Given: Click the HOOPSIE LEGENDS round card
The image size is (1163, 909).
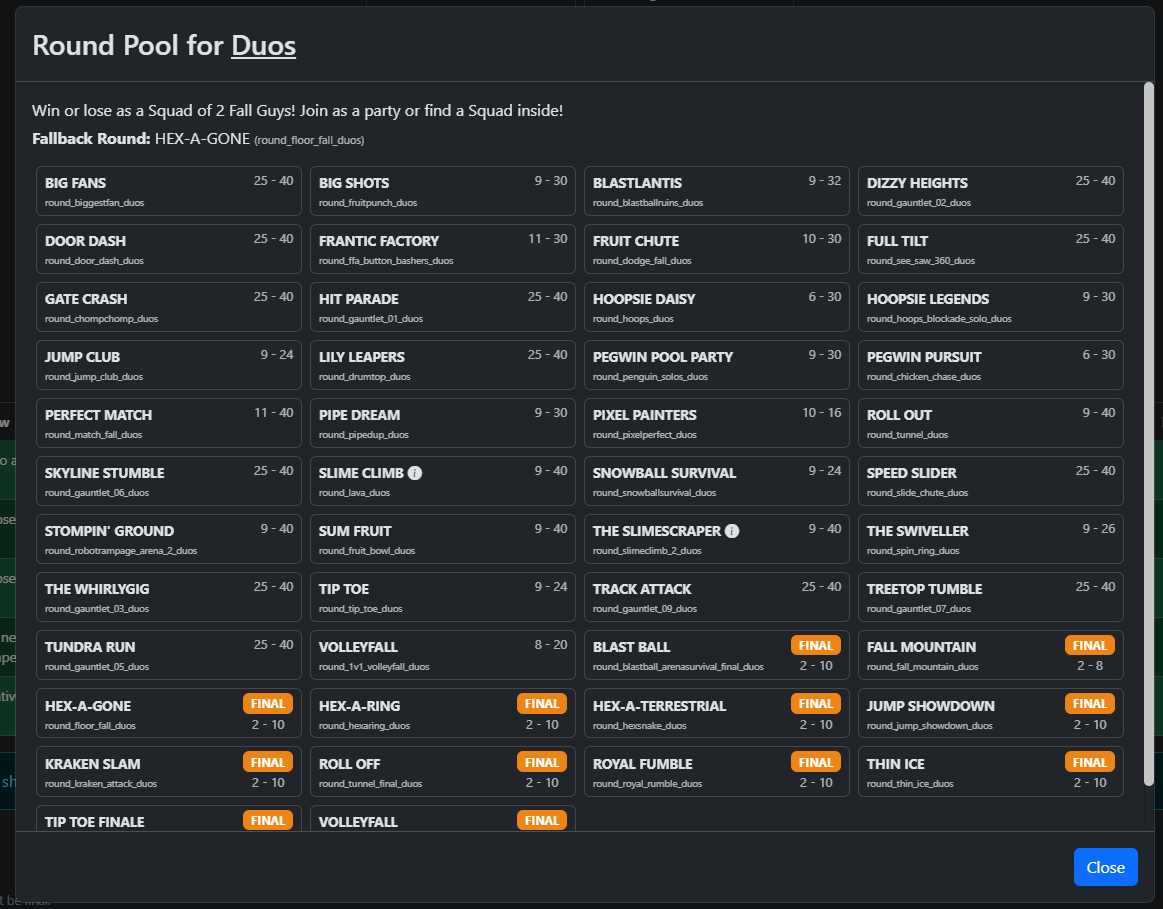Looking at the screenshot, I should (x=991, y=307).
